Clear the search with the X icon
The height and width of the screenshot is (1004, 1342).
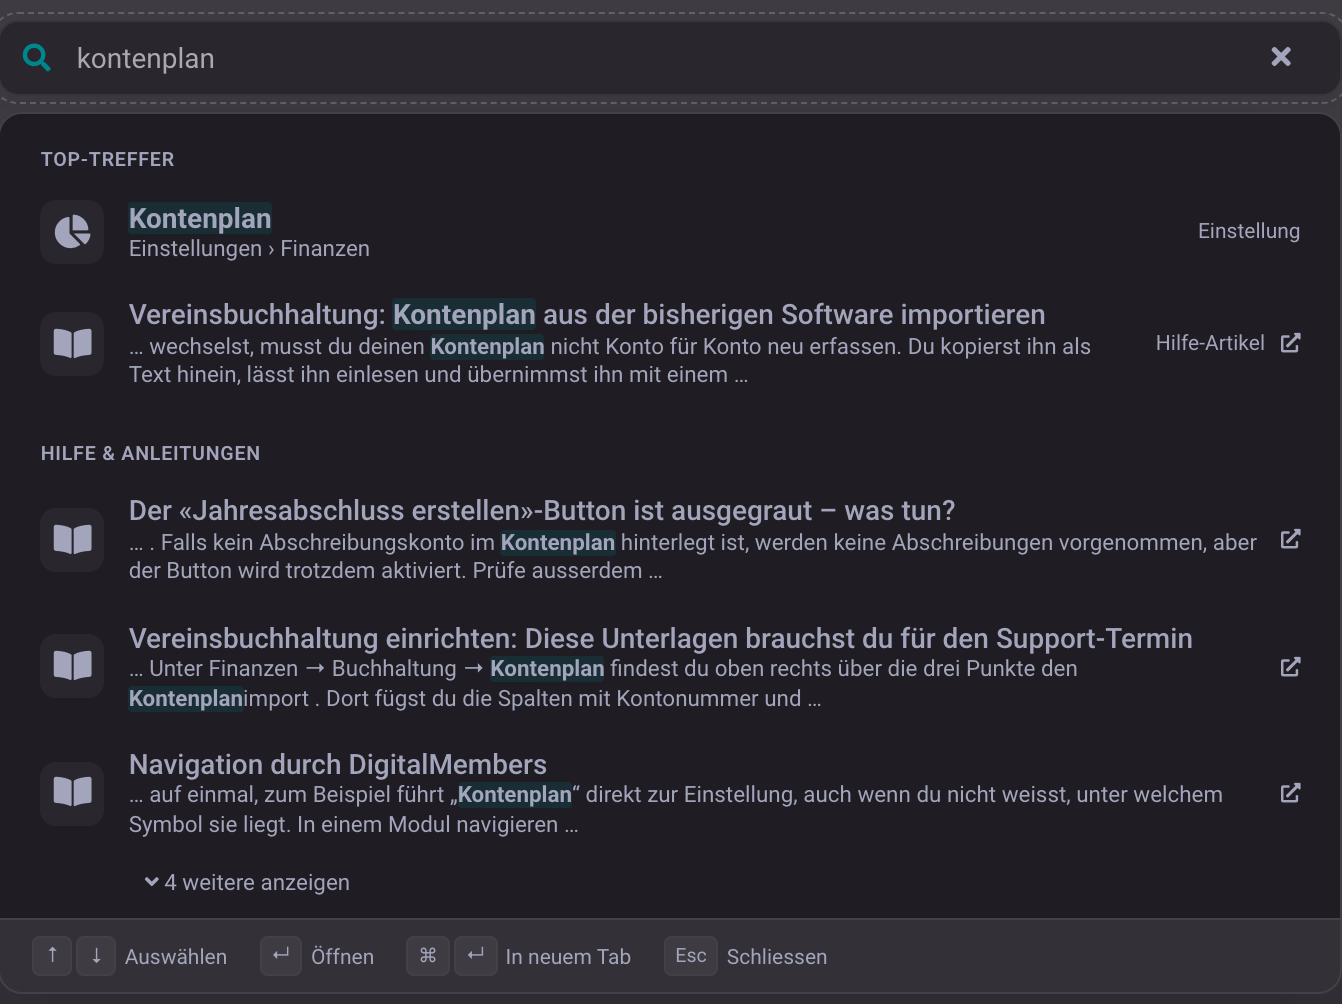tap(1281, 57)
